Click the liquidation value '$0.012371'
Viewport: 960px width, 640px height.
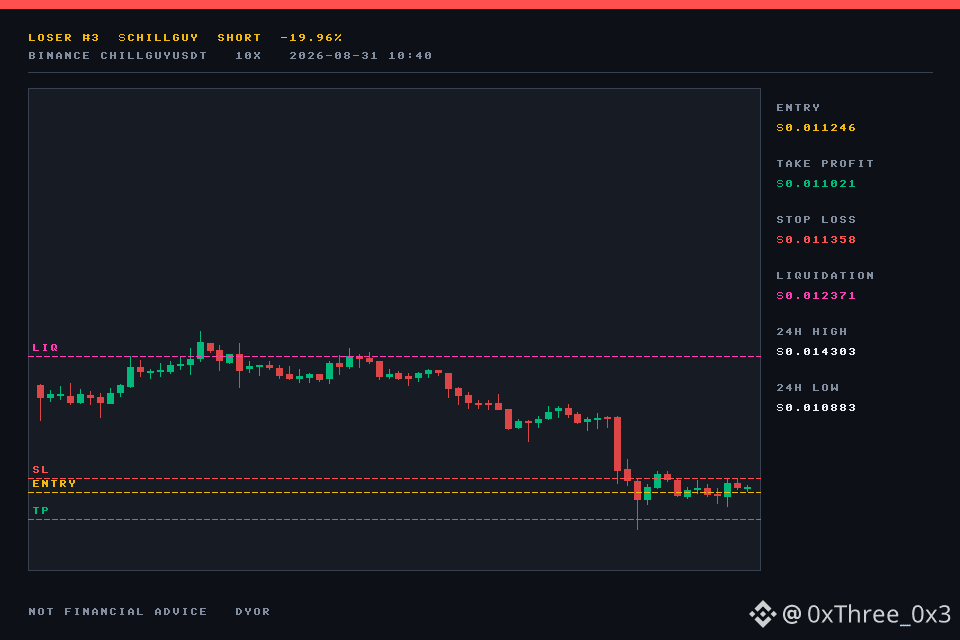coord(816,296)
